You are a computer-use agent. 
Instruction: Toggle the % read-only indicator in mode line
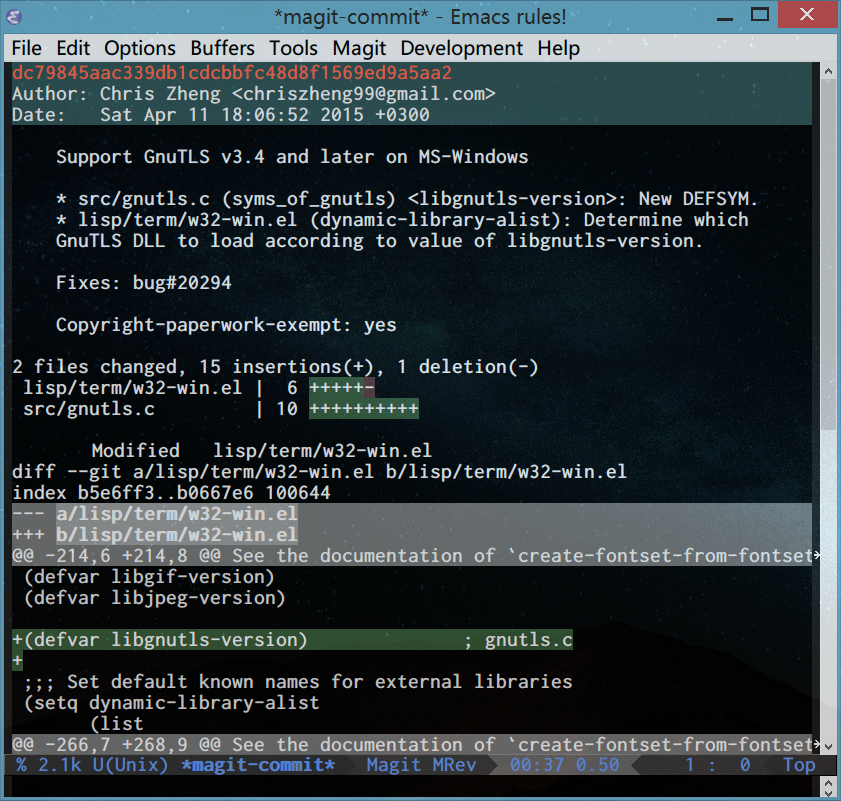tap(22, 765)
